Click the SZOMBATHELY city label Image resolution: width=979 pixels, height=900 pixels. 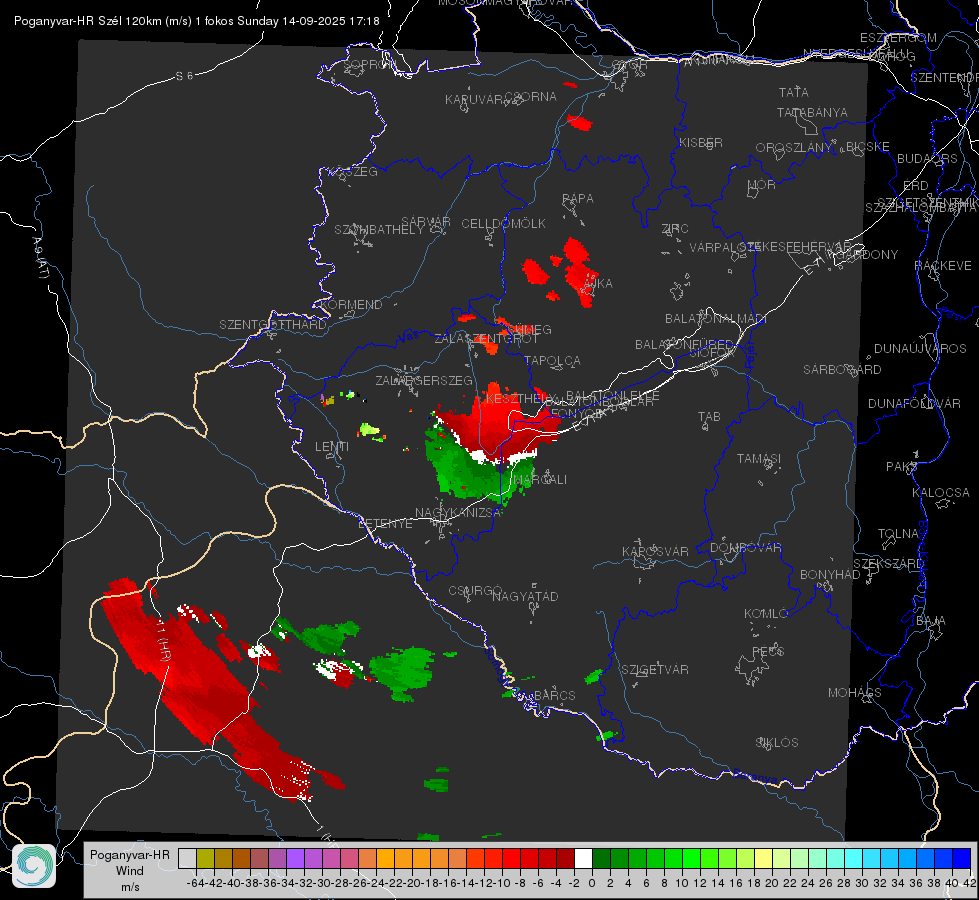pyautogui.click(x=379, y=230)
